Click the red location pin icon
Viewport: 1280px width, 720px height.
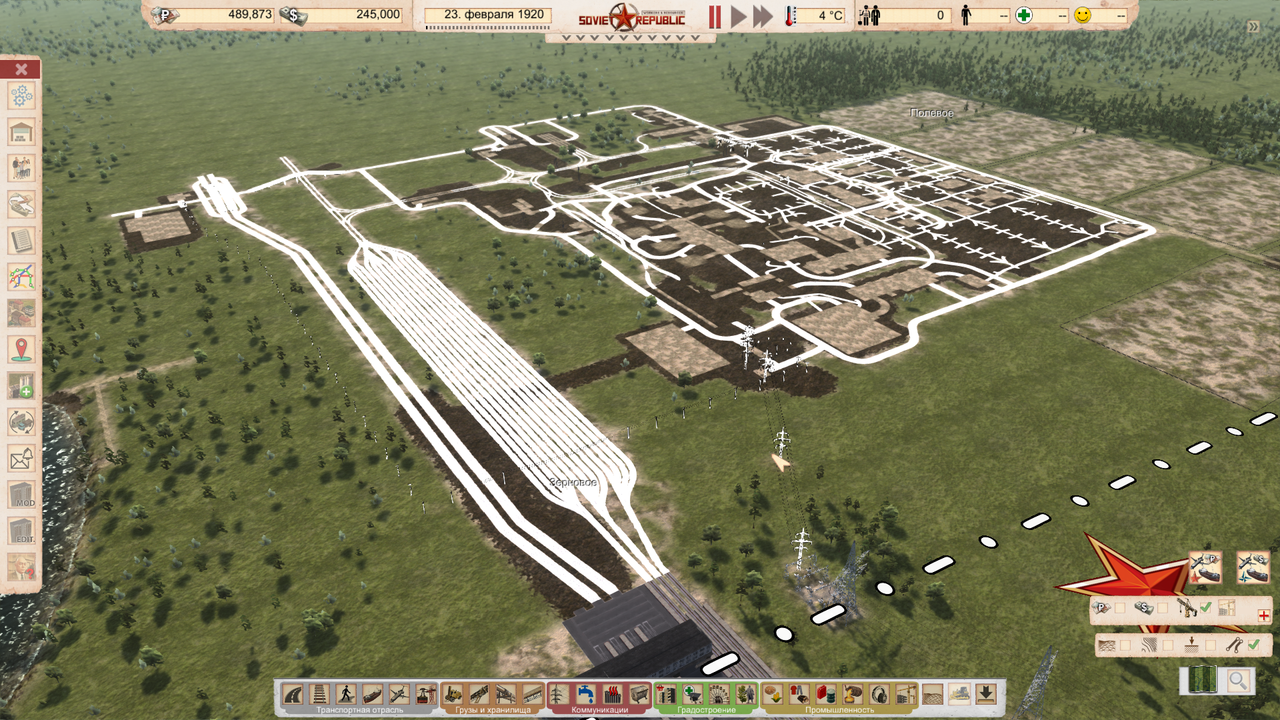(x=21, y=349)
